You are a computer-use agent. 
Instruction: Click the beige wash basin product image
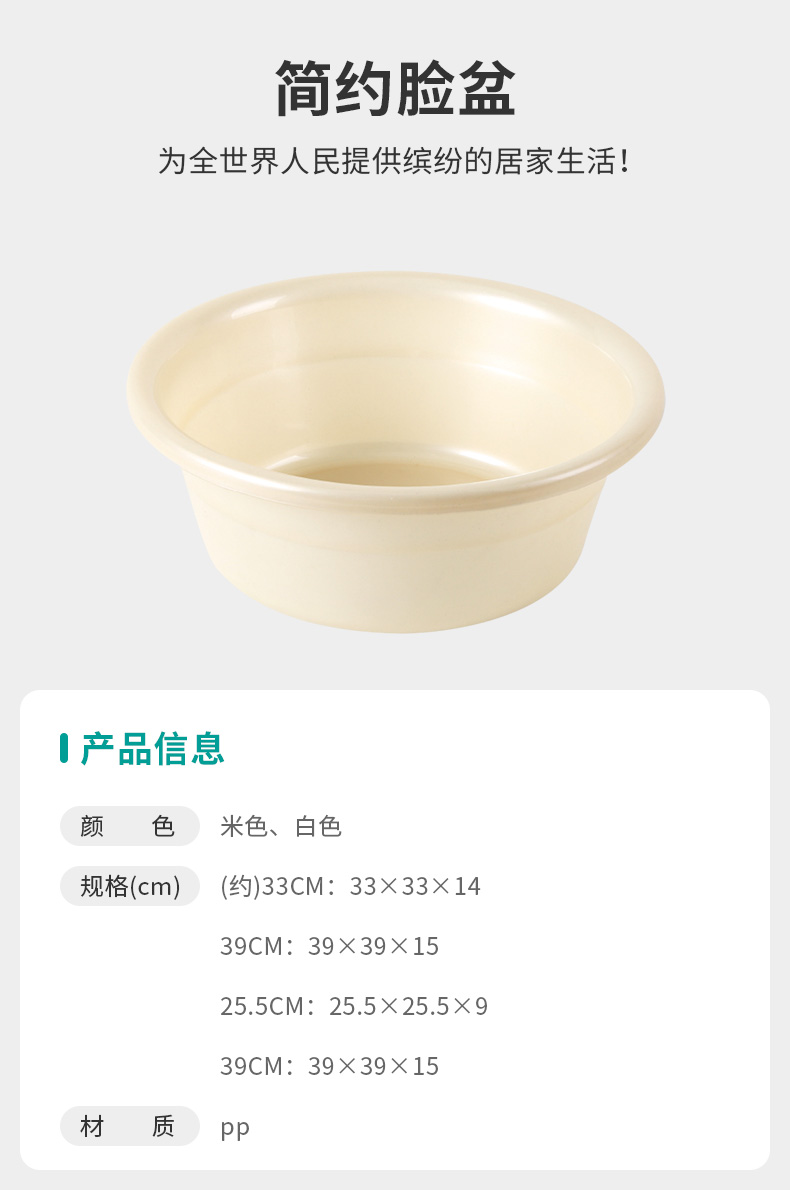click(395, 452)
